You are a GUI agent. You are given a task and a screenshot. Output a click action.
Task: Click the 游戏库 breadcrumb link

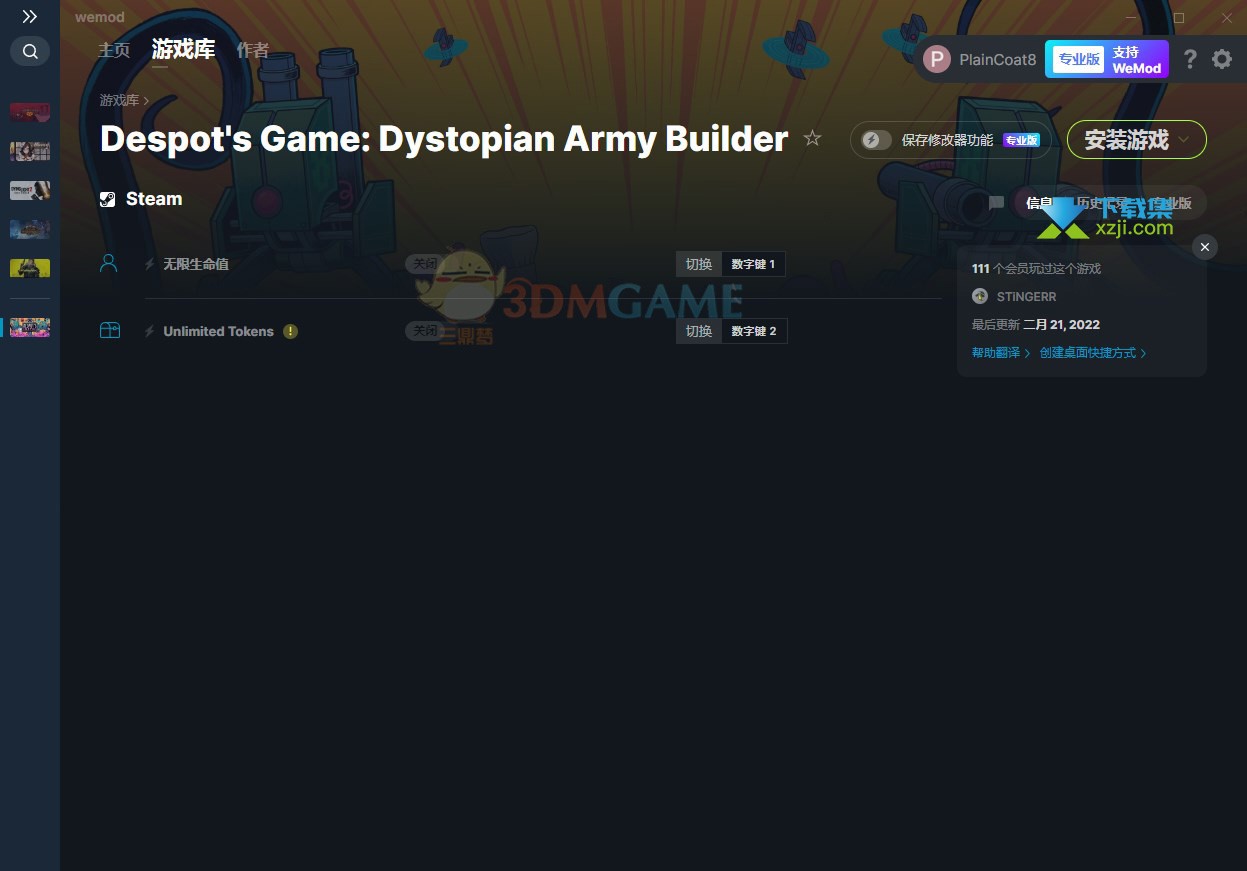119,100
